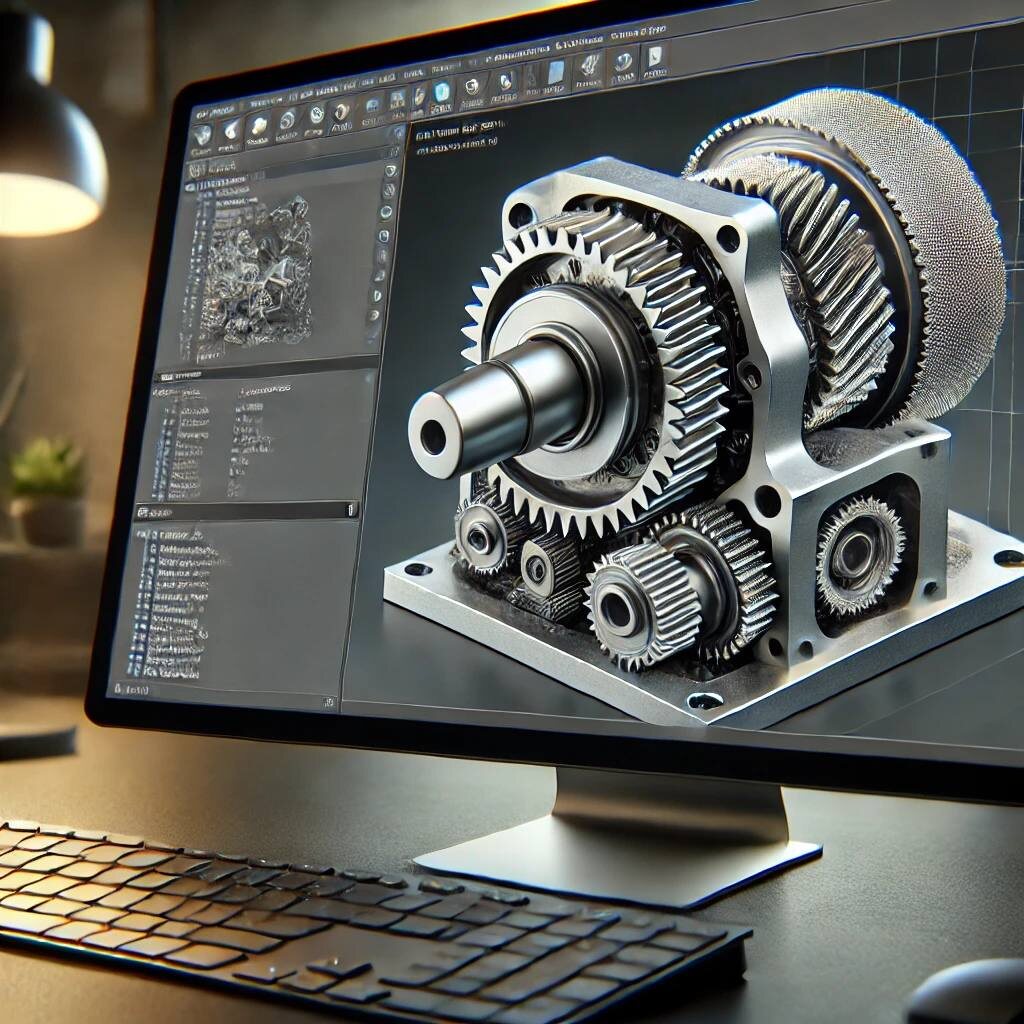Click the small button ending the lower panel header
1024x1024 pixels.
click(351, 509)
